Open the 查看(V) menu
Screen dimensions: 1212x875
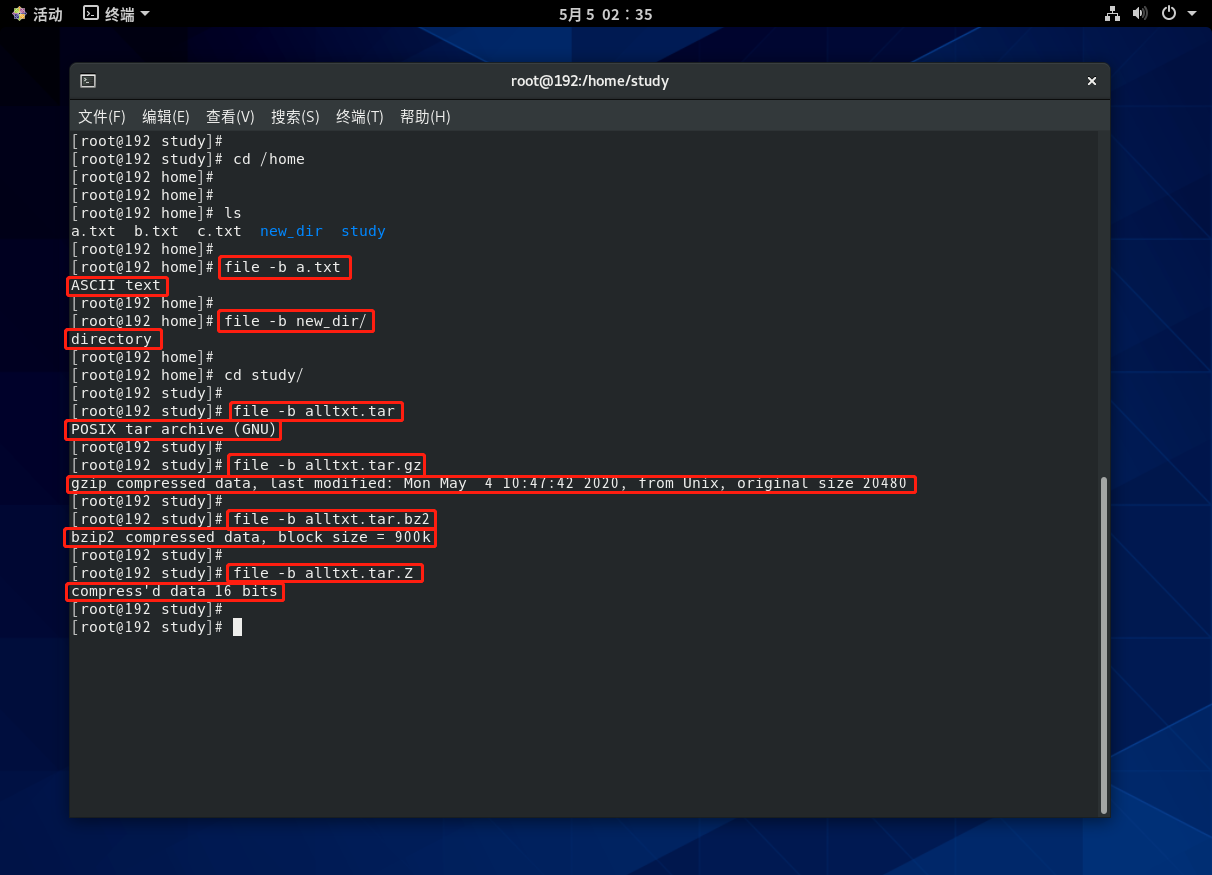230,117
